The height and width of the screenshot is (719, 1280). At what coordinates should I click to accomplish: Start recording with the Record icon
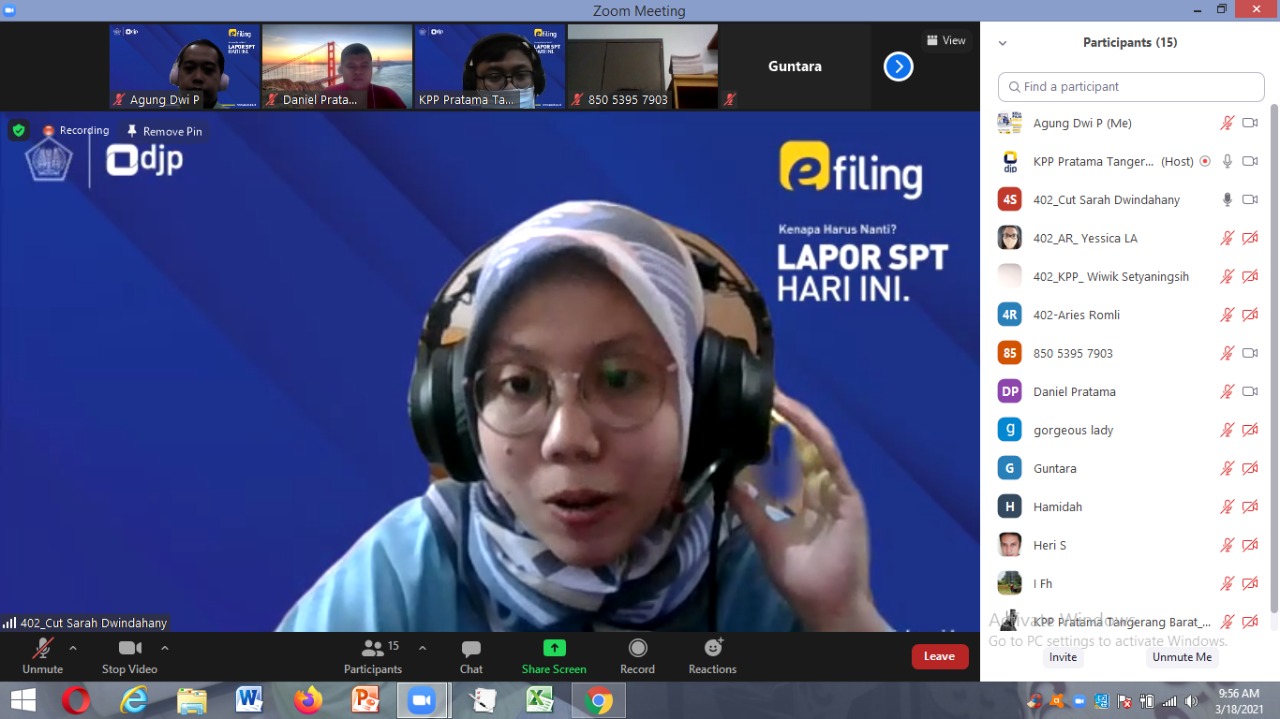(637, 648)
